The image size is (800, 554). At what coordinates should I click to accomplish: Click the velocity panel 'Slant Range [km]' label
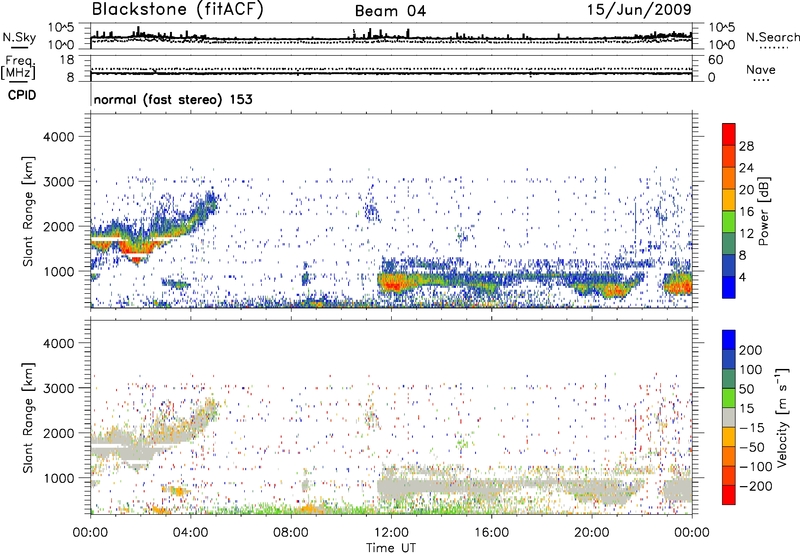point(28,418)
